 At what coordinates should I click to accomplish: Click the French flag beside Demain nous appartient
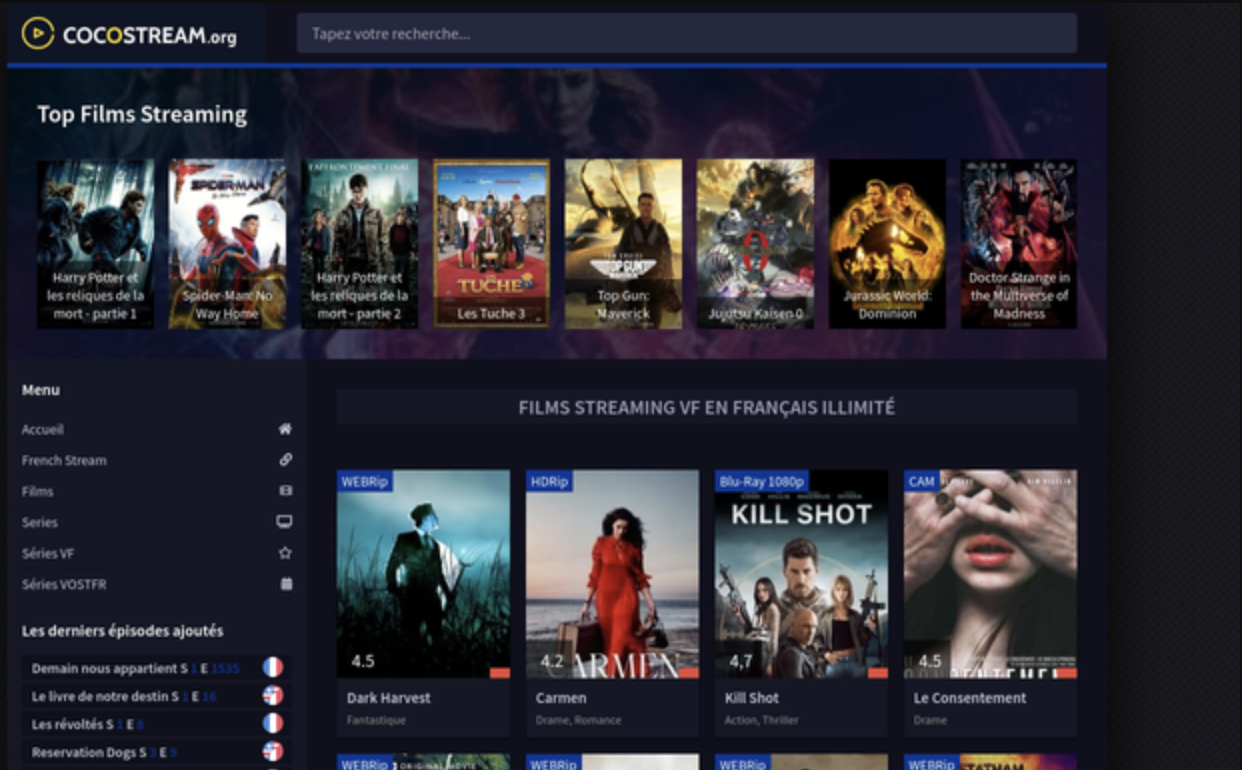(273, 667)
